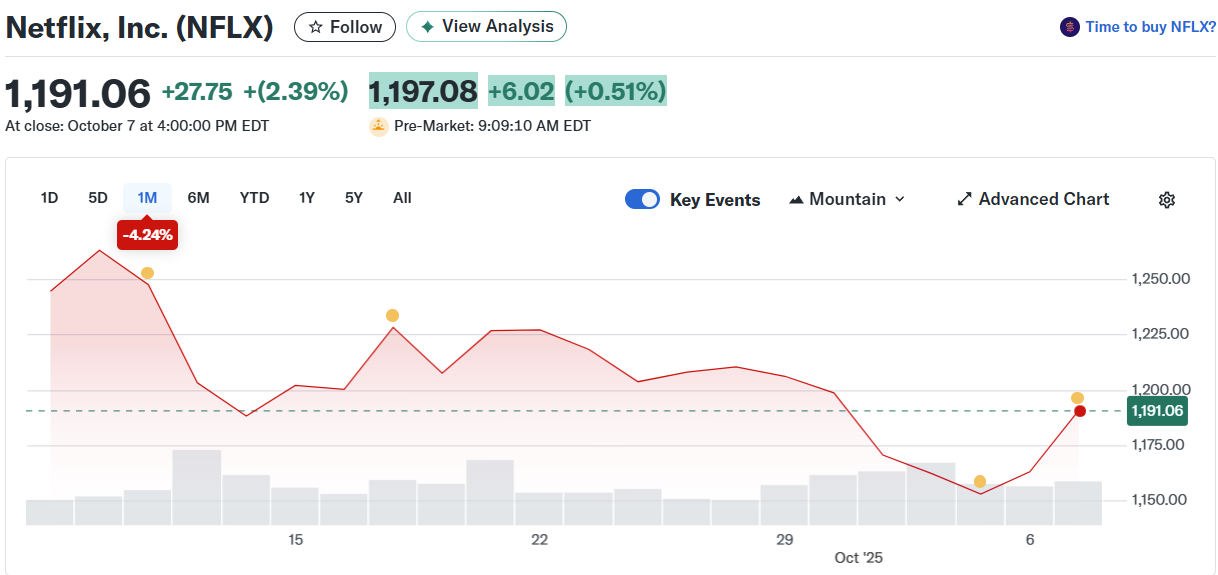Click the Follow star button
Image resolution: width=1218 pixels, height=575 pixels.
point(345,27)
